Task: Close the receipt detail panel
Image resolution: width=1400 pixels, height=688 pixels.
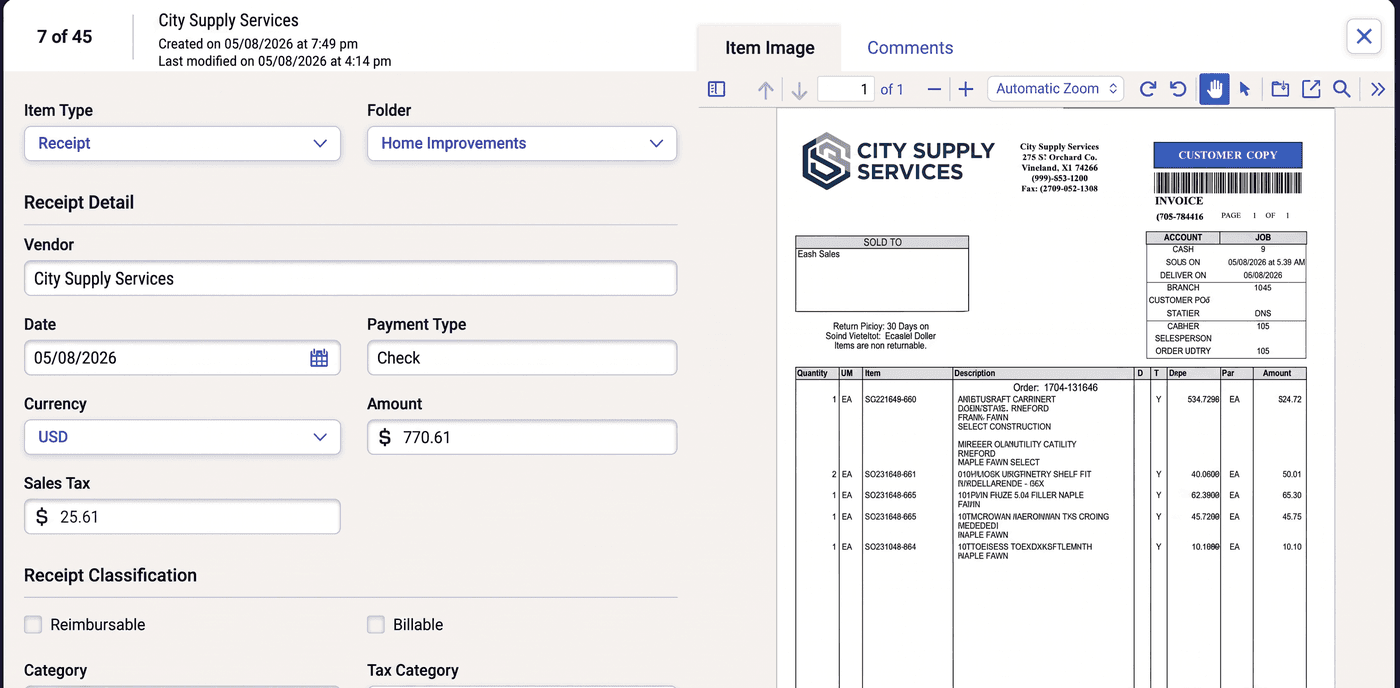Action: pyautogui.click(x=1364, y=37)
